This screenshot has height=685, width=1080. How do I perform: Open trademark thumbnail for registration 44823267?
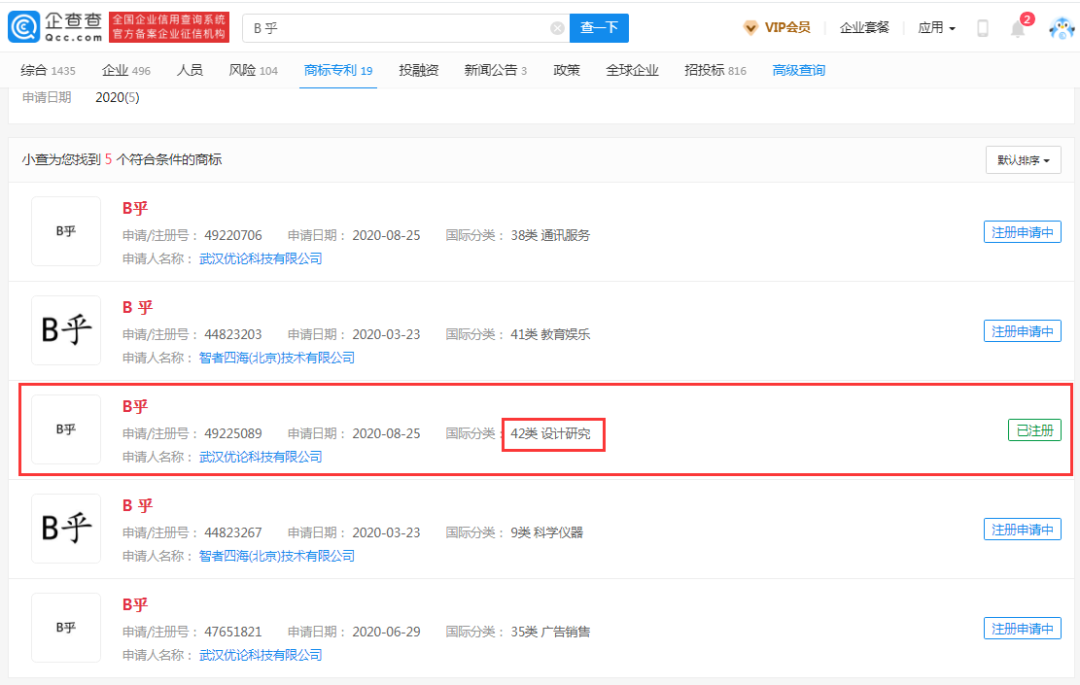tap(66, 529)
